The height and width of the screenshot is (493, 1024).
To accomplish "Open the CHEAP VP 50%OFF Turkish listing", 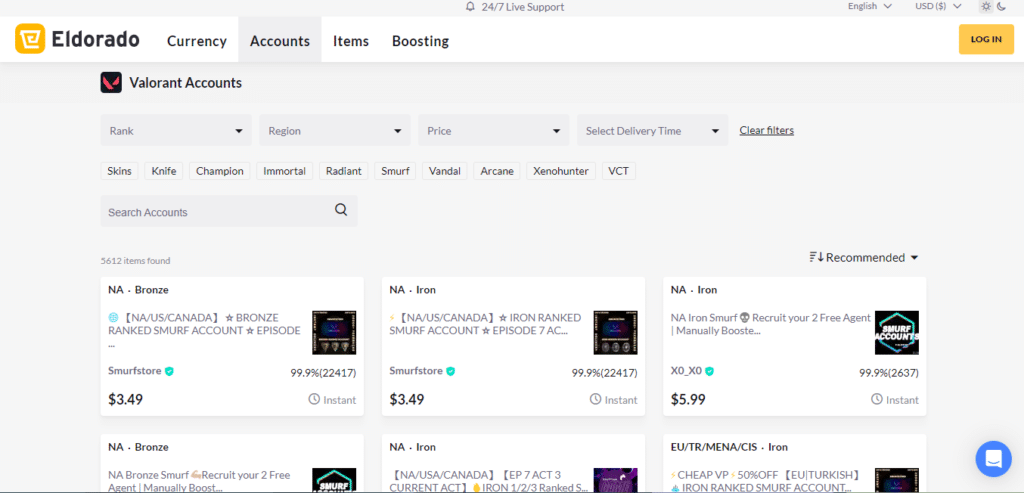I will coord(765,481).
